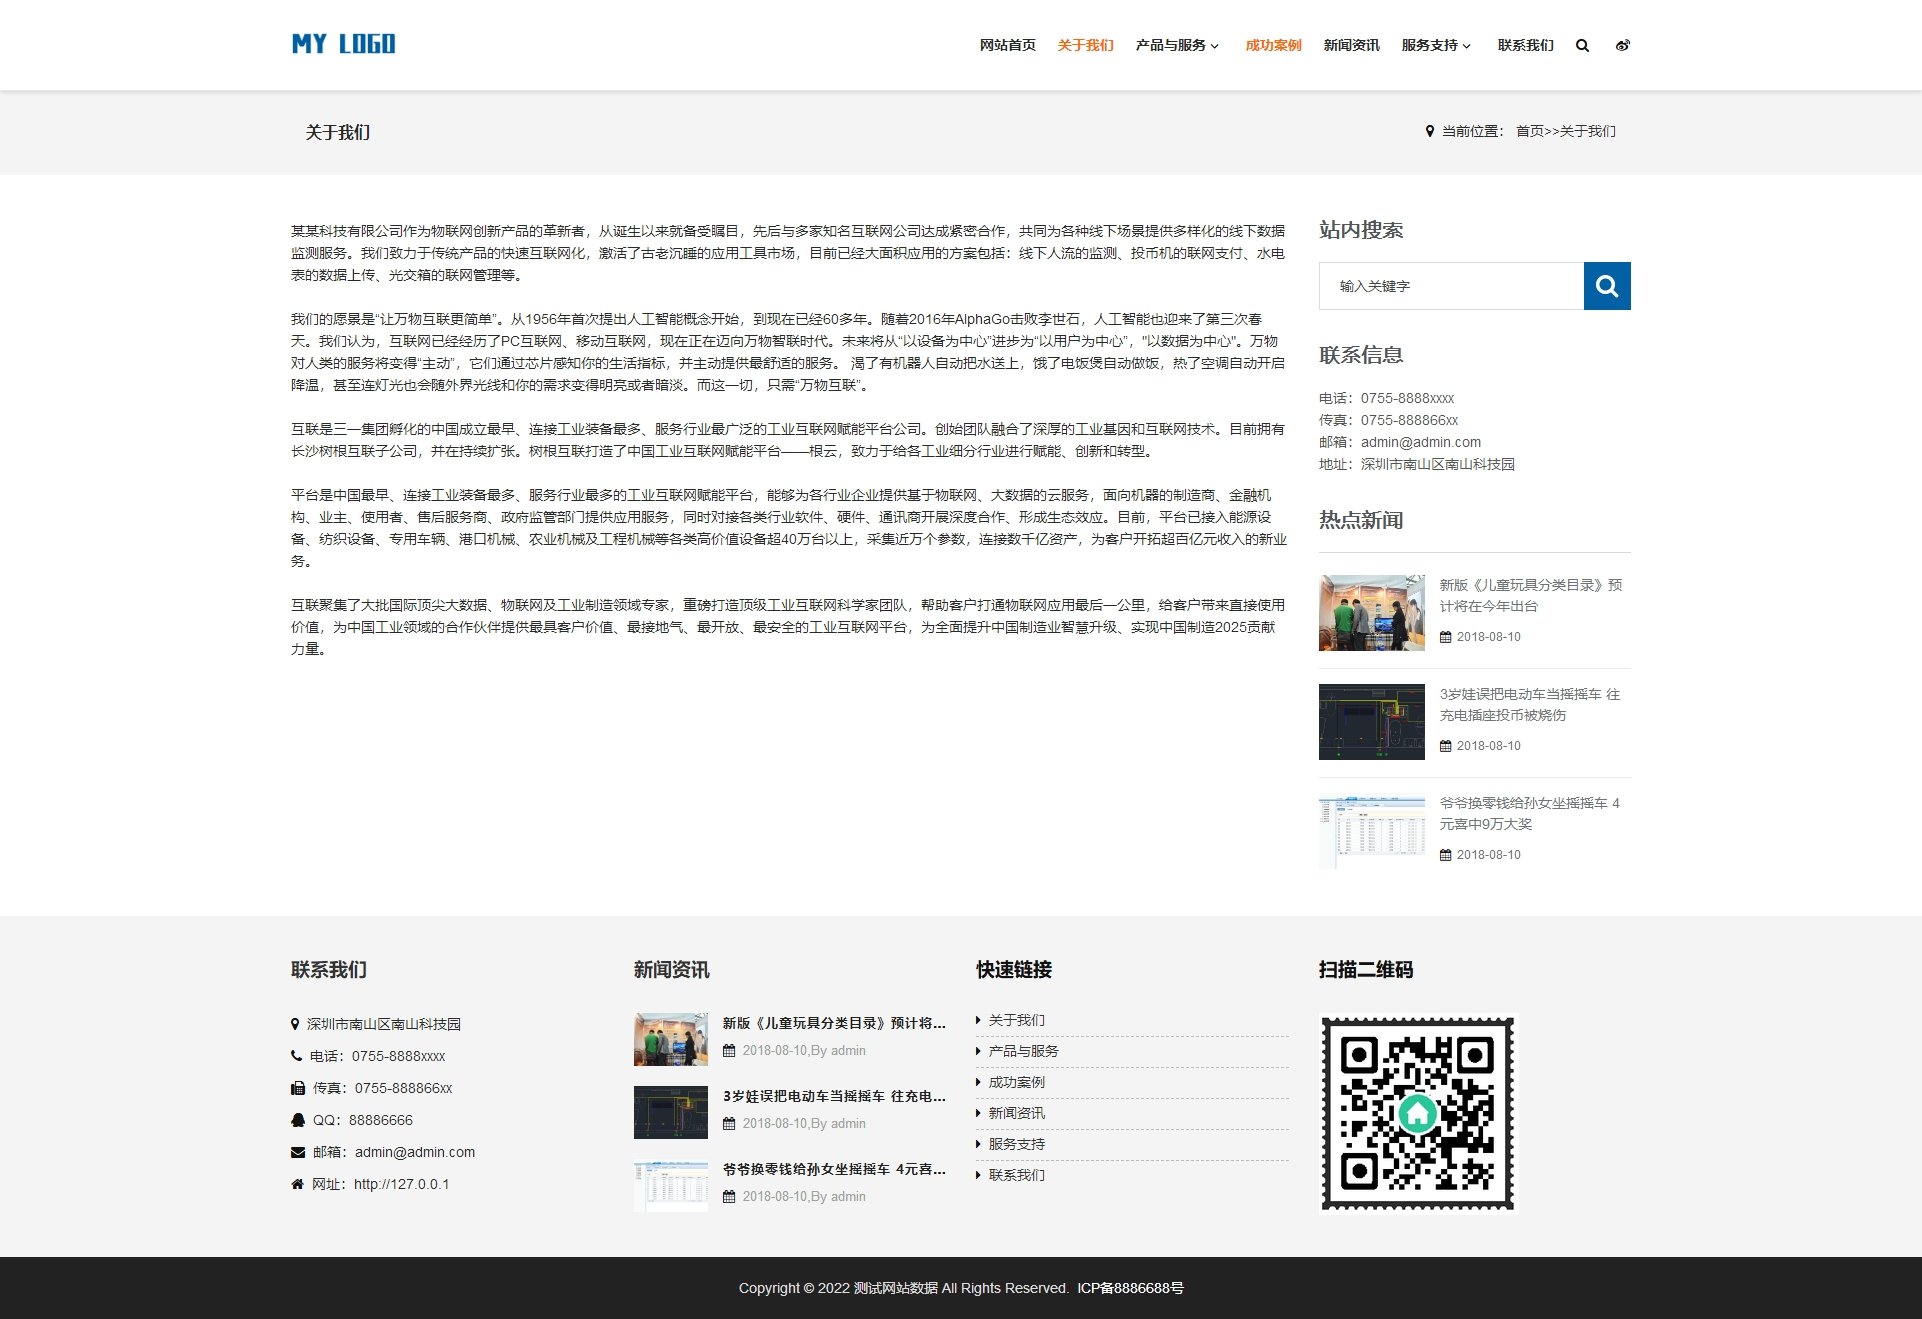
Task: Open the 网站首页 nav item
Action: click(1007, 45)
